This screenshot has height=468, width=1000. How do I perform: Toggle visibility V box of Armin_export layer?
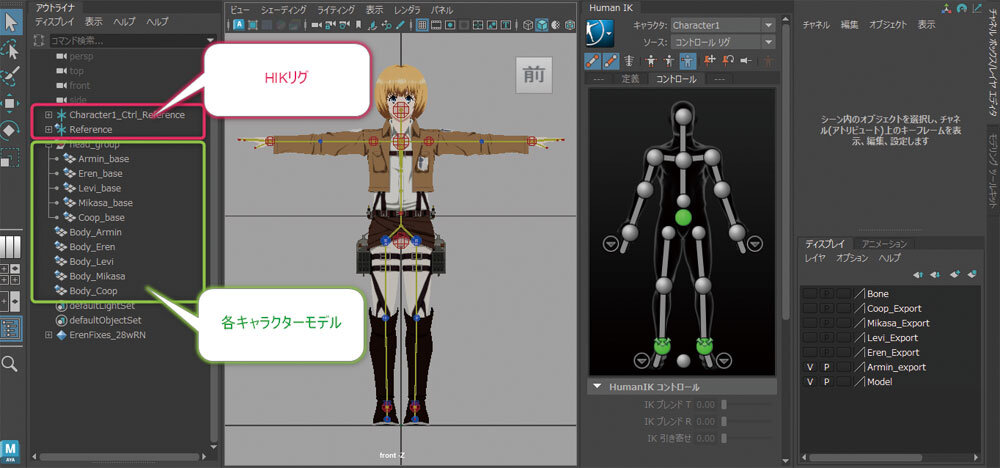pyautogui.click(x=810, y=367)
